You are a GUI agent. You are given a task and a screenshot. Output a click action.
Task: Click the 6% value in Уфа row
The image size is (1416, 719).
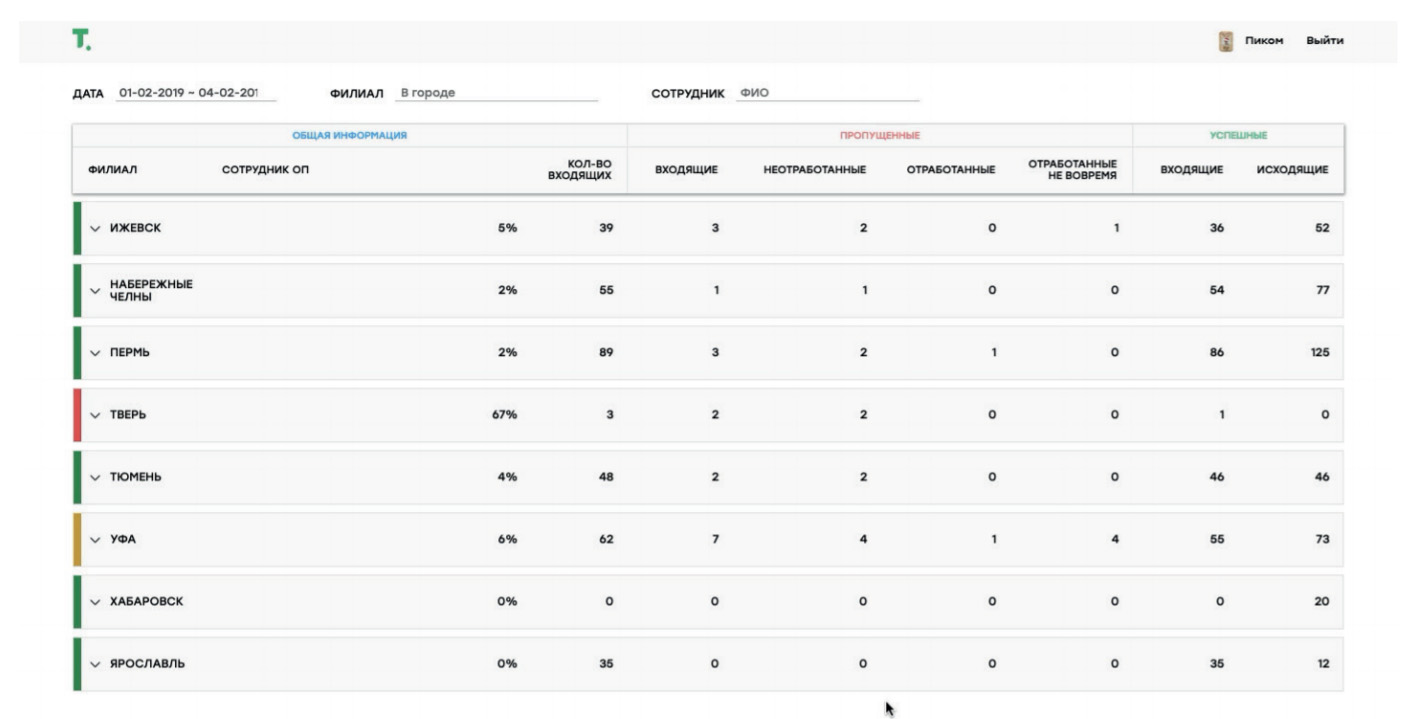click(507, 540)
